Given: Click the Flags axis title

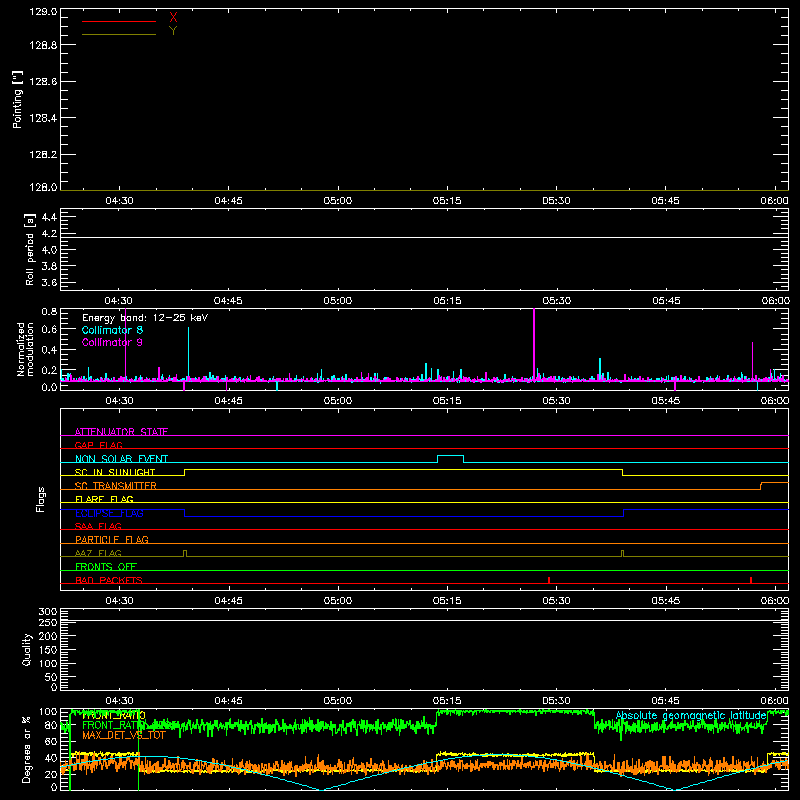Looking at the screenshot, I should pyautogui.click(x=41, y=499).
